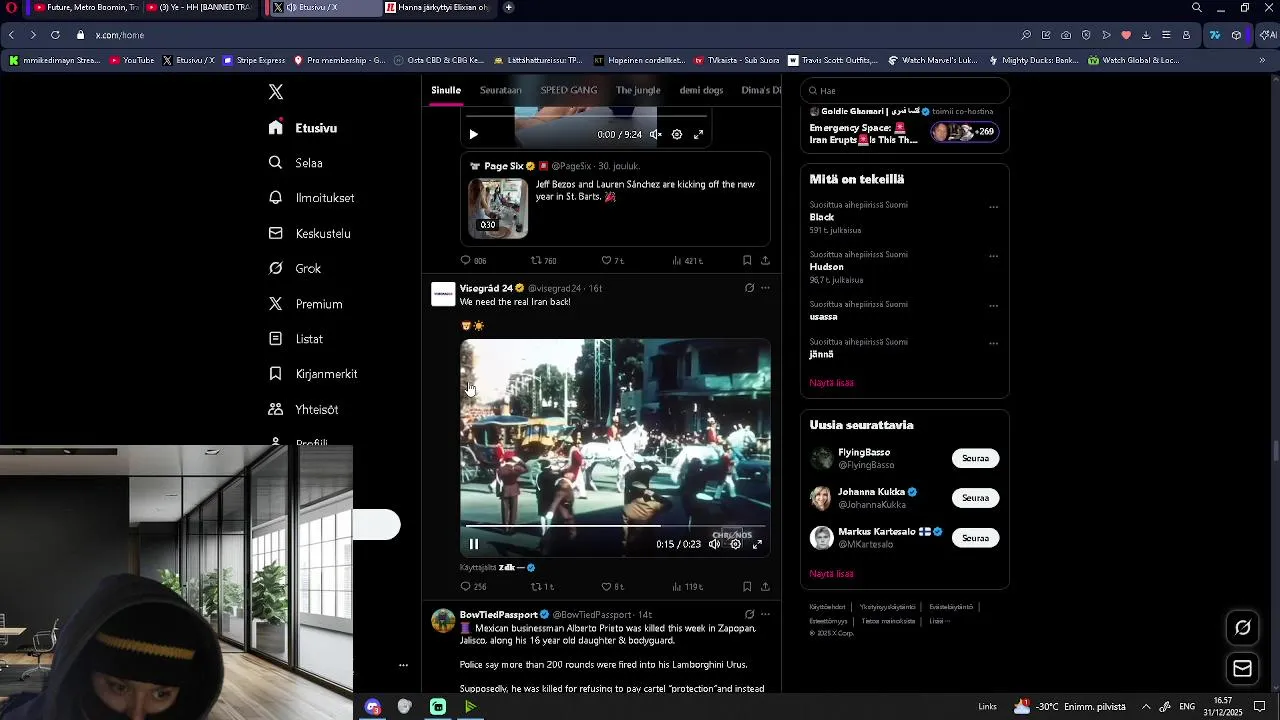The width and height of the screenshot is (1280, 720).
Task: Follow FlyingBasso
Action: pos(975,458)
